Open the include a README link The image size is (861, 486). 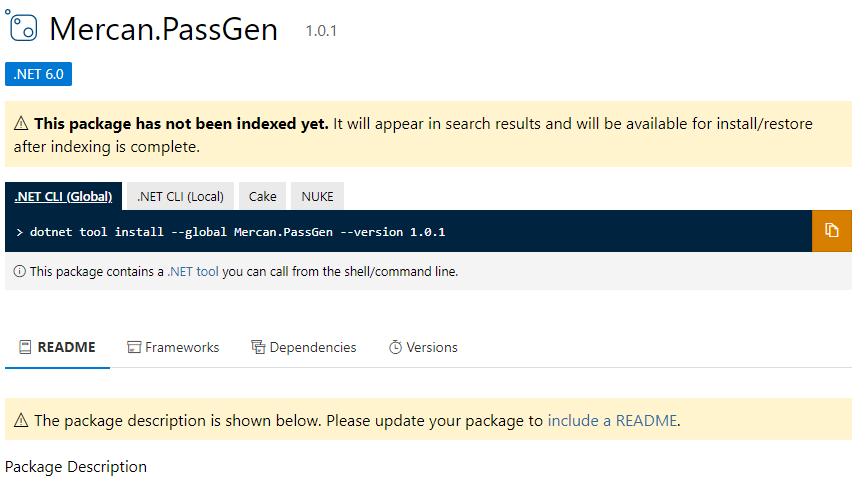[x=613, y=421]
